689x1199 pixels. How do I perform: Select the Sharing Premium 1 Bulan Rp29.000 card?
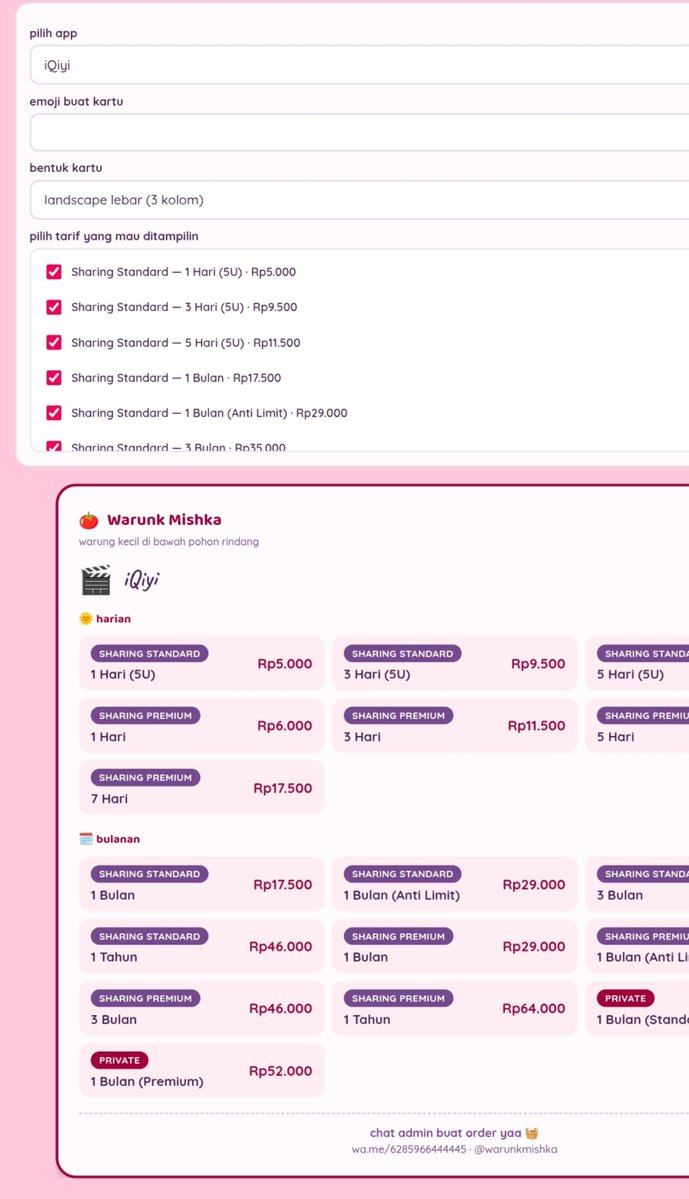[x=455, y=946]
